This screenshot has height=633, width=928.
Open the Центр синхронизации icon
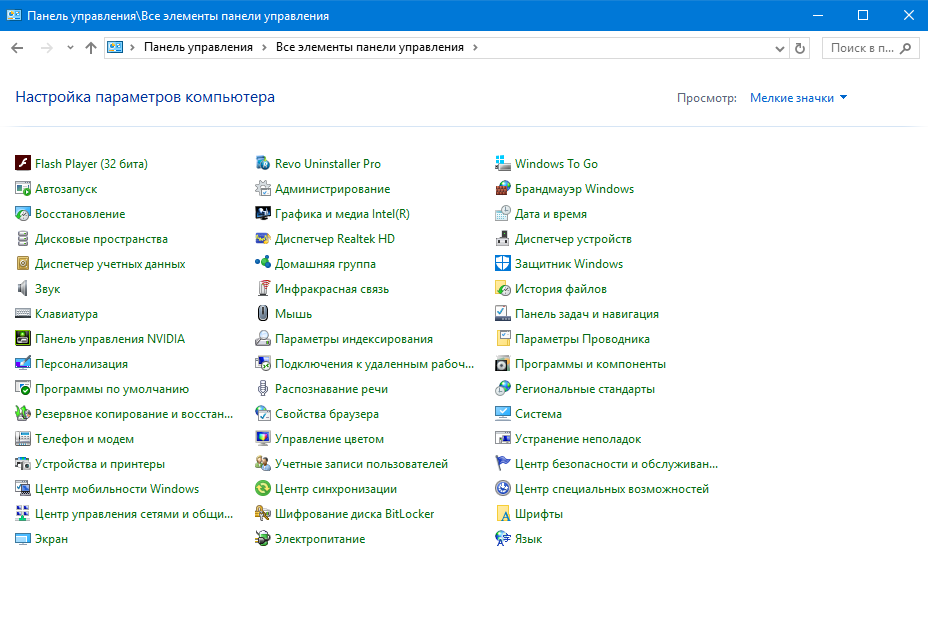point(263,489)
